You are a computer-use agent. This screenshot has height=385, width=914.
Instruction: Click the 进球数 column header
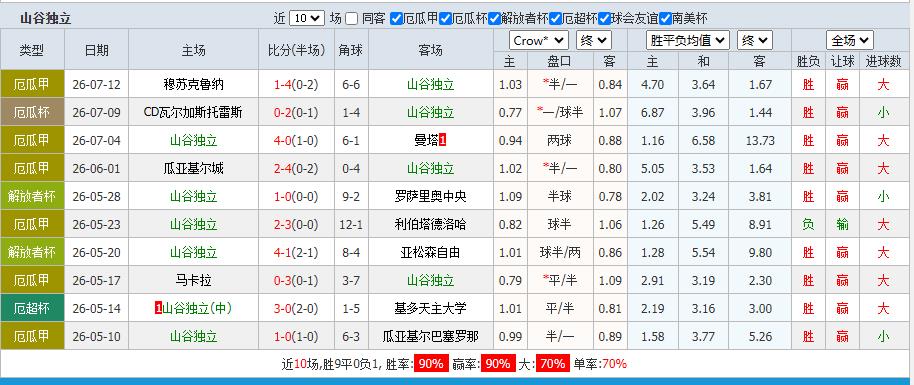pos(883,61)
